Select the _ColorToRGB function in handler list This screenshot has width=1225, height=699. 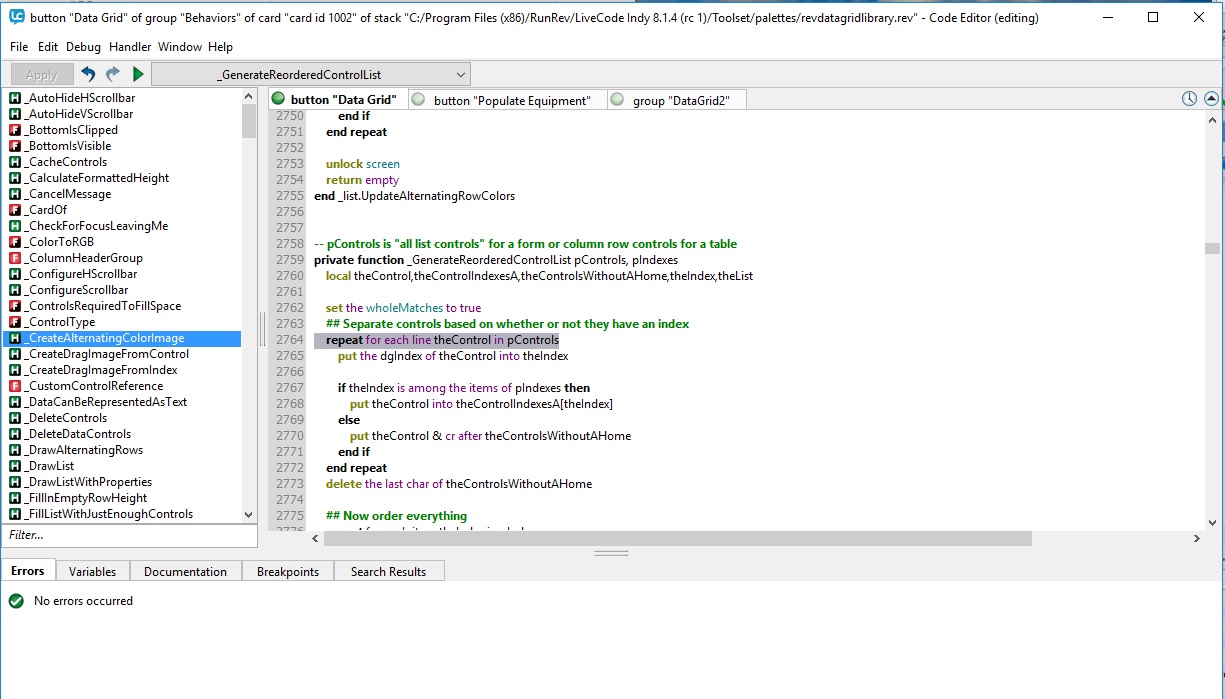coord(61,242)
